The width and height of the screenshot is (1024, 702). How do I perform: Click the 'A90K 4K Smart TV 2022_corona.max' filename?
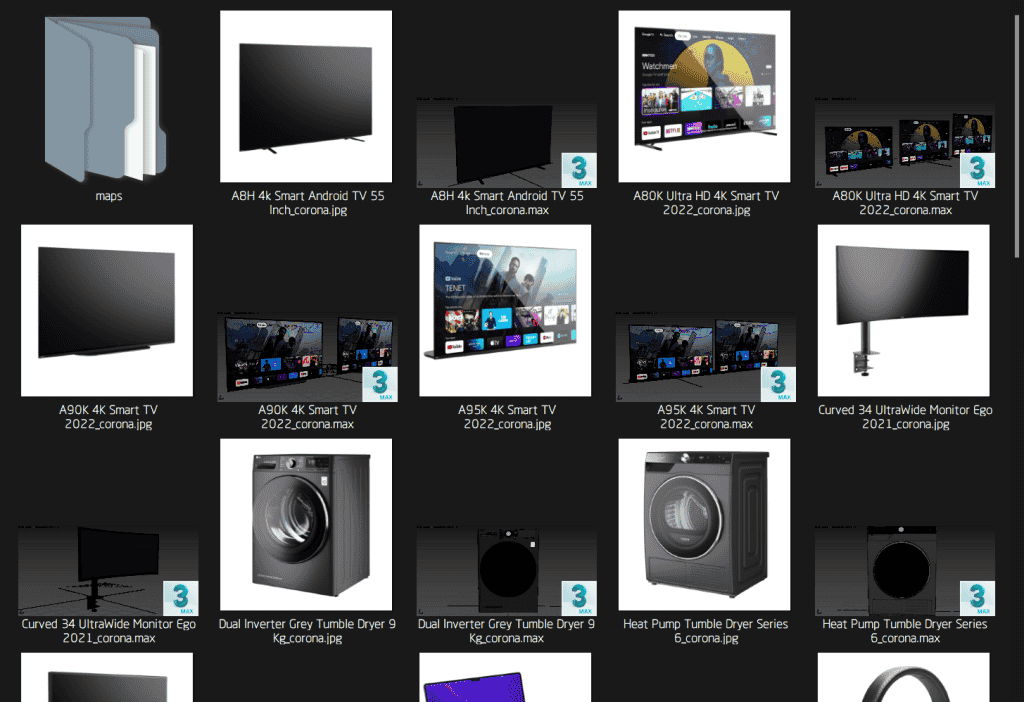click(x=308, y=417)
